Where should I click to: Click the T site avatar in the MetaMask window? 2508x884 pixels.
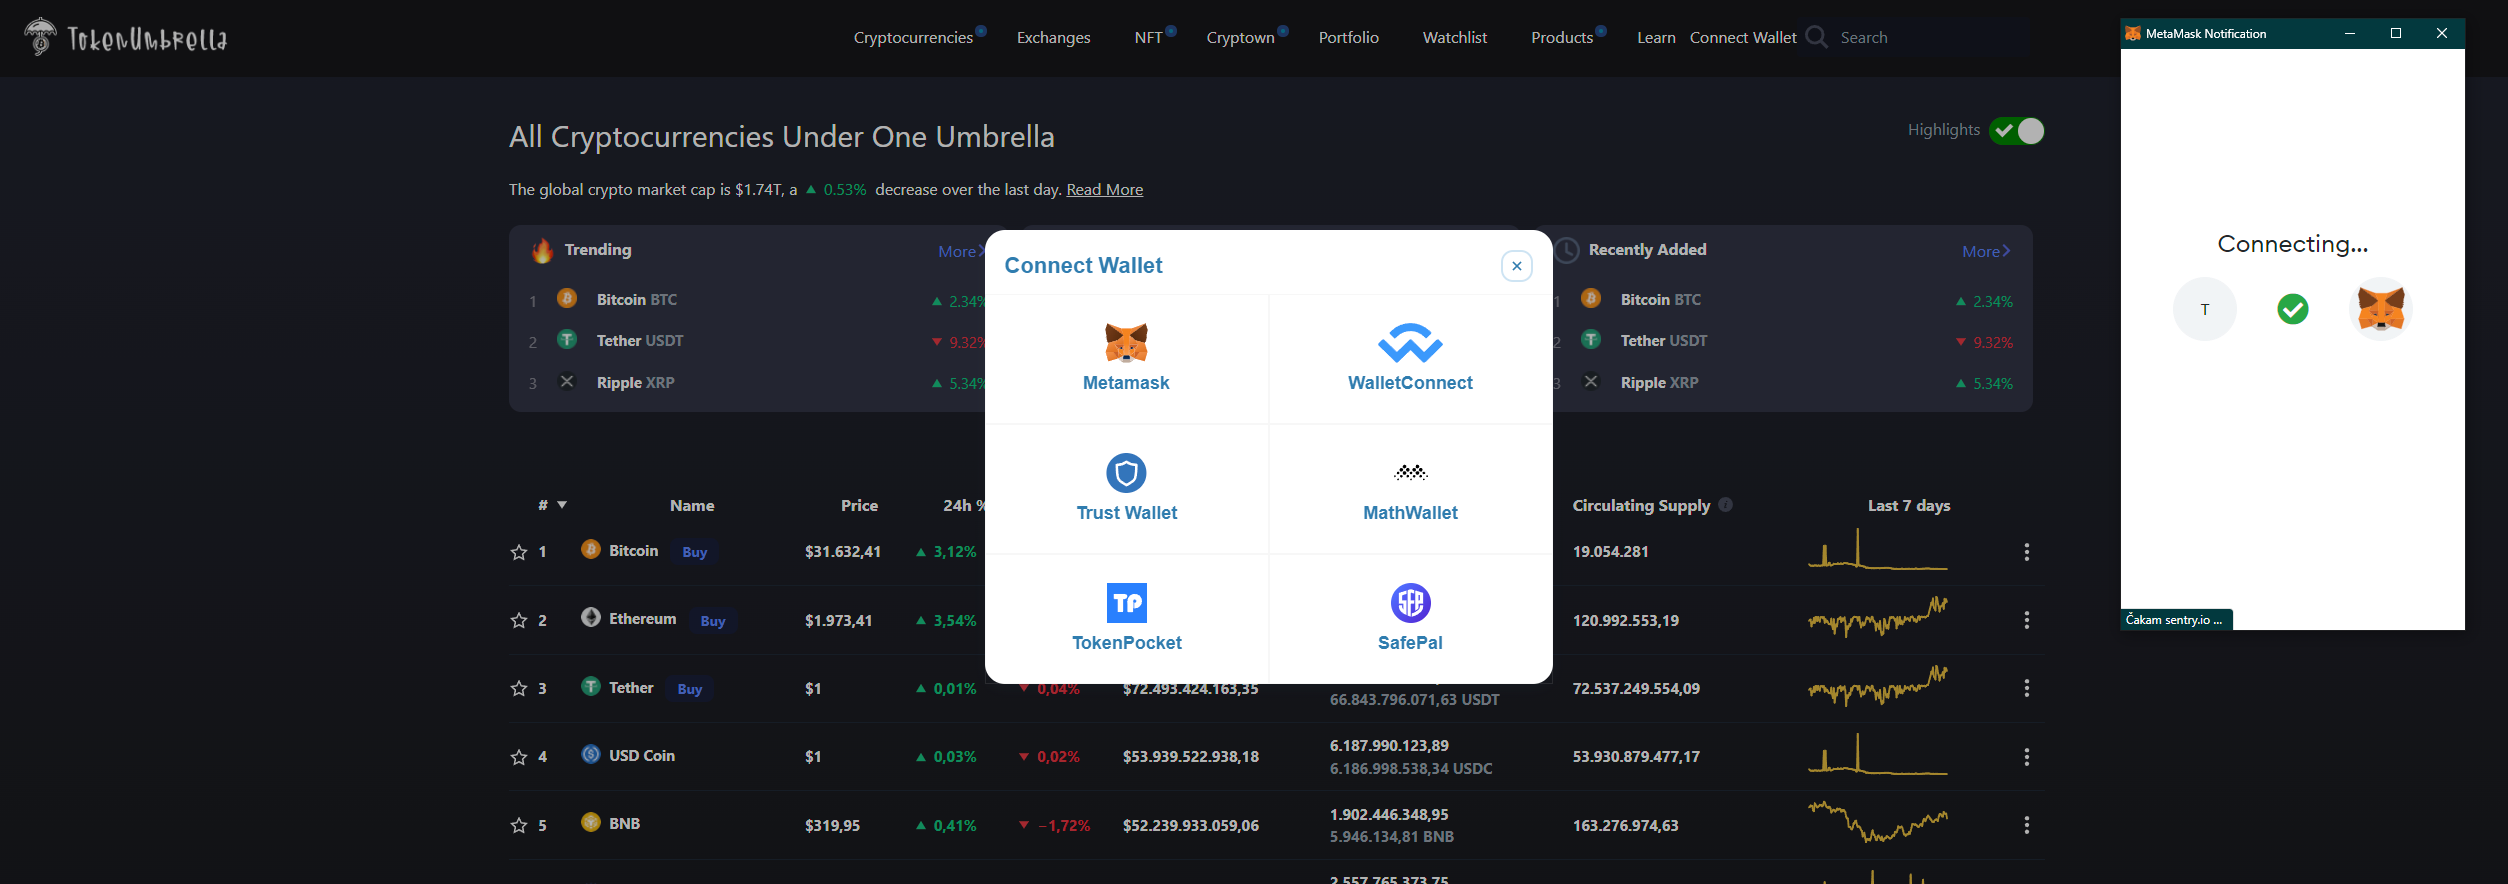2204,309
